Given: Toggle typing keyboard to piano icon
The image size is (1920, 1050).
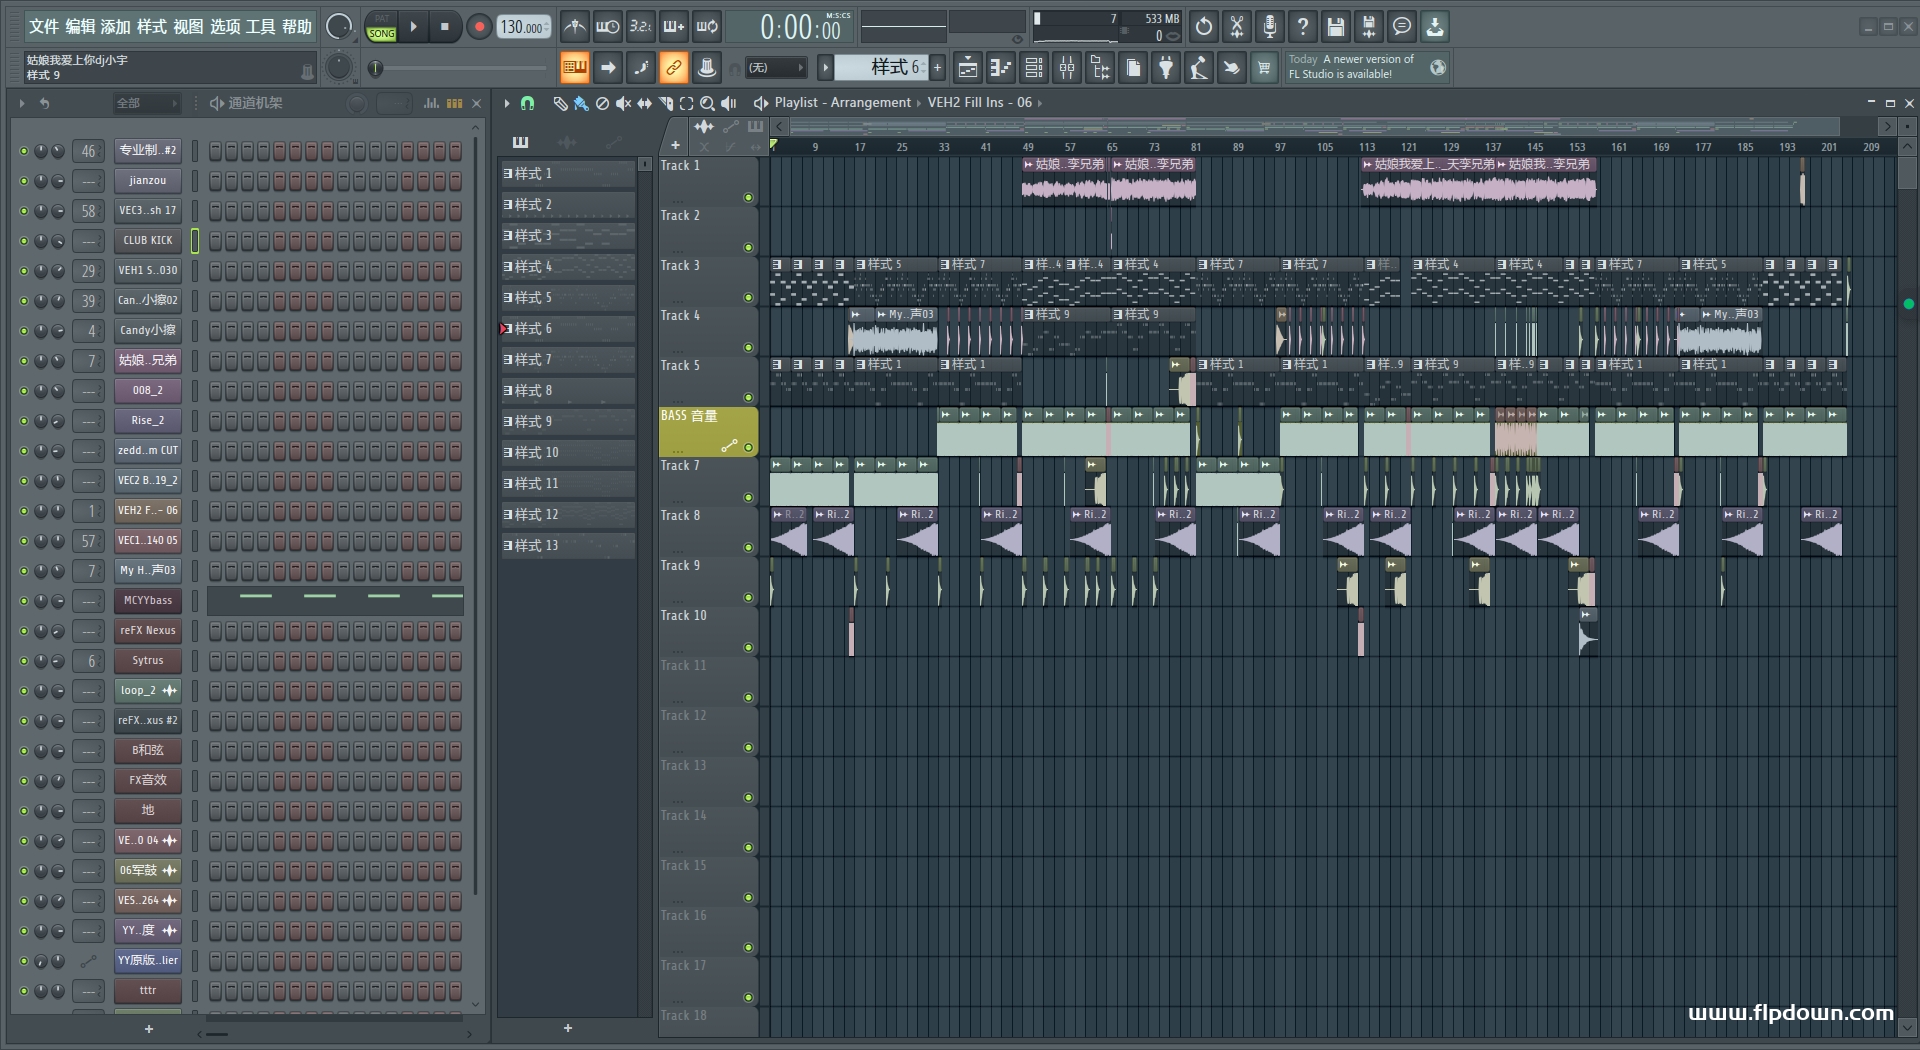Looking at the screenshot, I should [575, 68].
